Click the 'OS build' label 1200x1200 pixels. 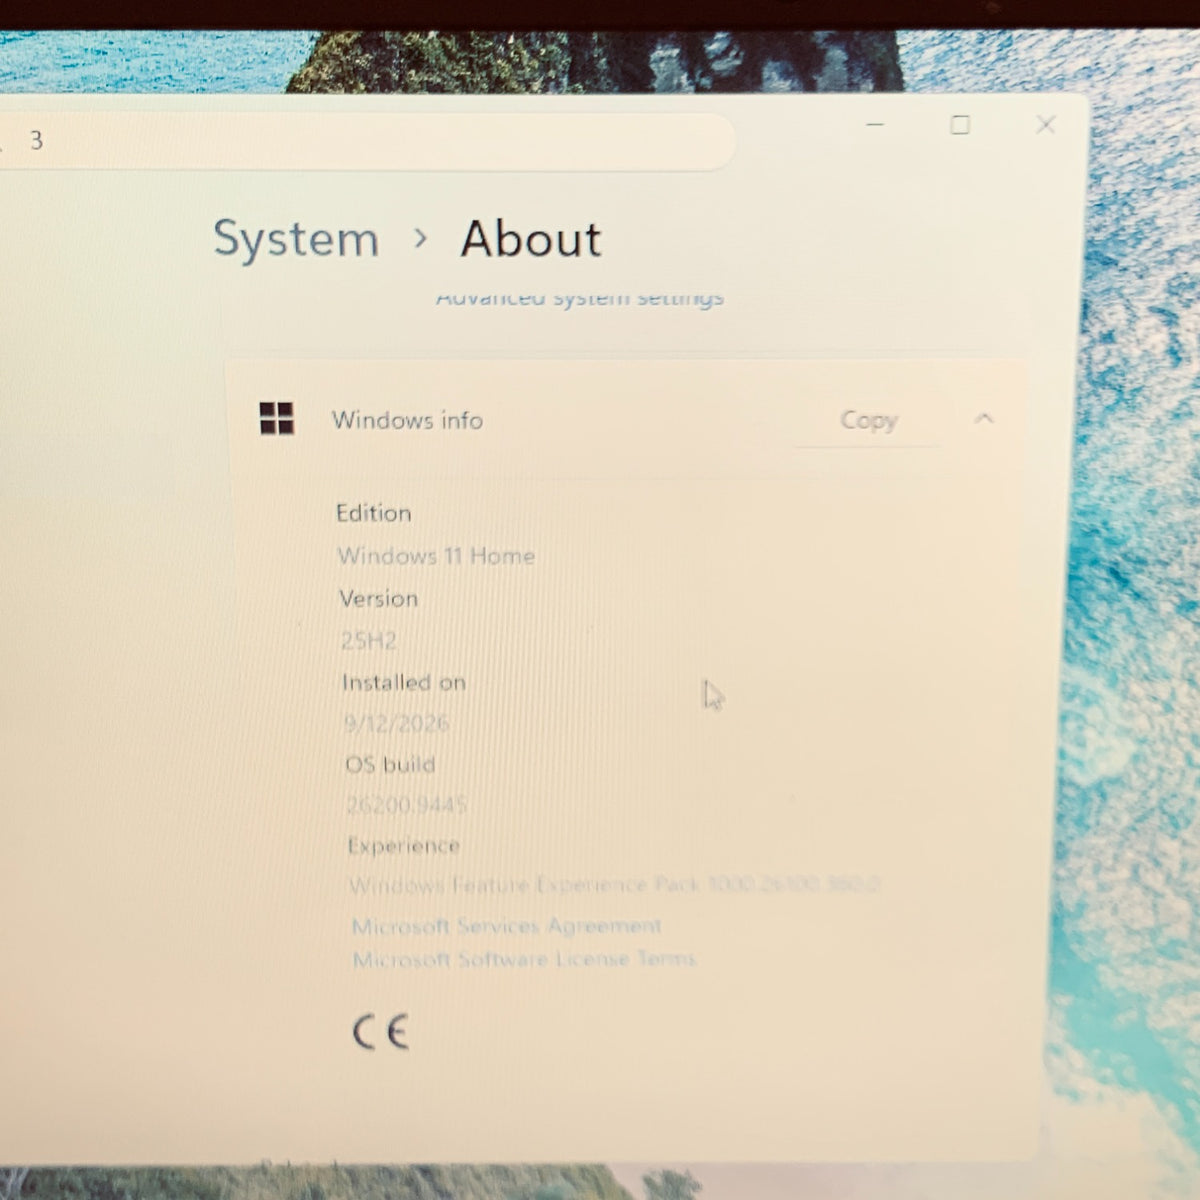coord(390,765)
